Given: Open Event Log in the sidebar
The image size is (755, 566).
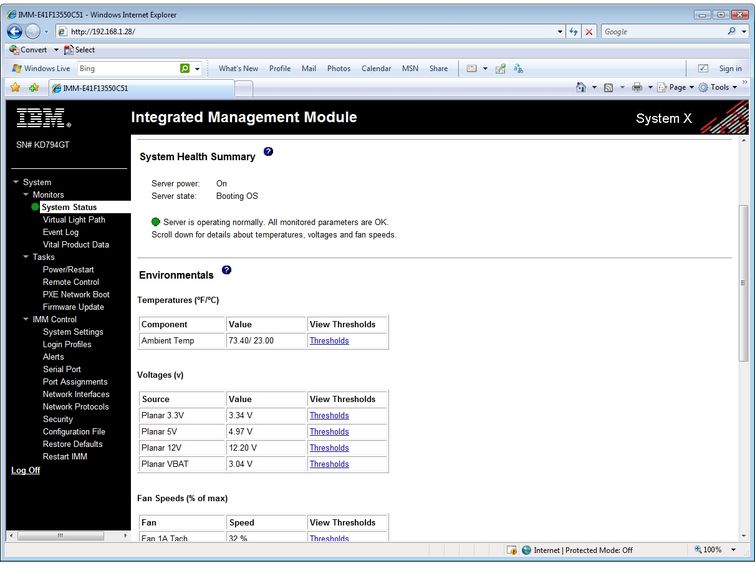Looking at the screenshot, I should [x=60, y=232].
